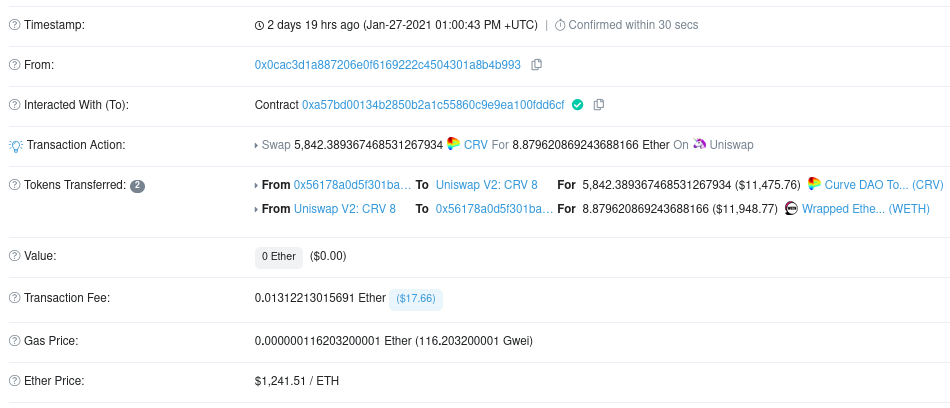Expand the second token transfer row arrow
This screenshot has height=408, width=950.
[257, 209]
